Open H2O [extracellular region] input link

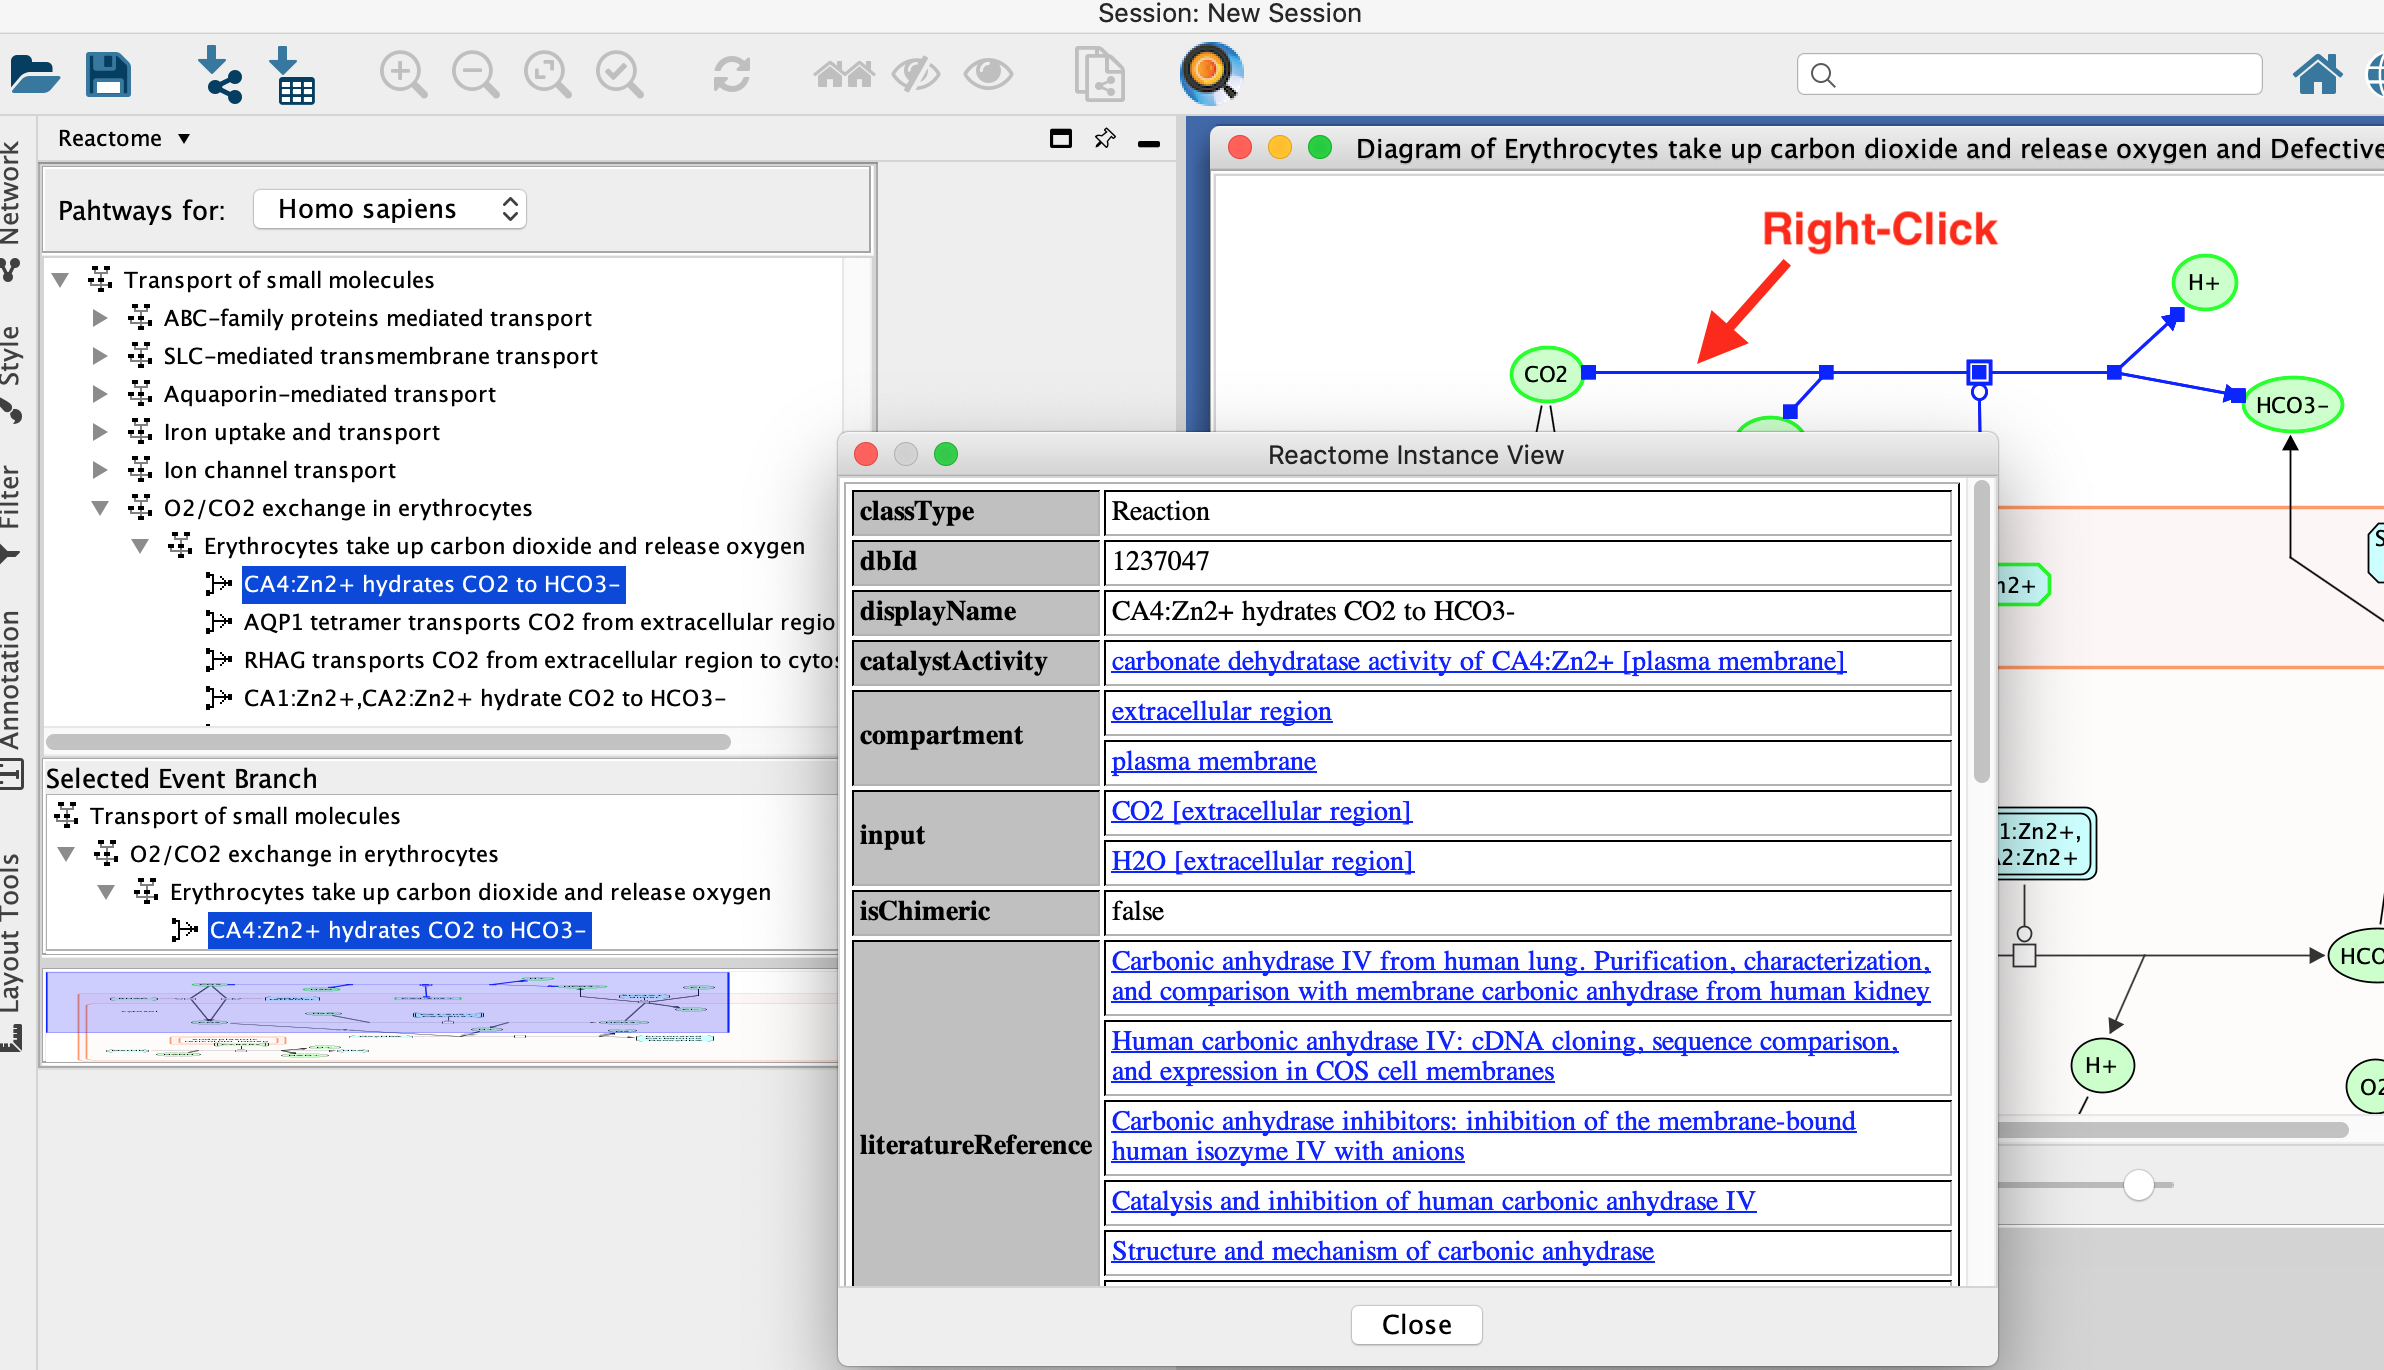(1262, 861)
